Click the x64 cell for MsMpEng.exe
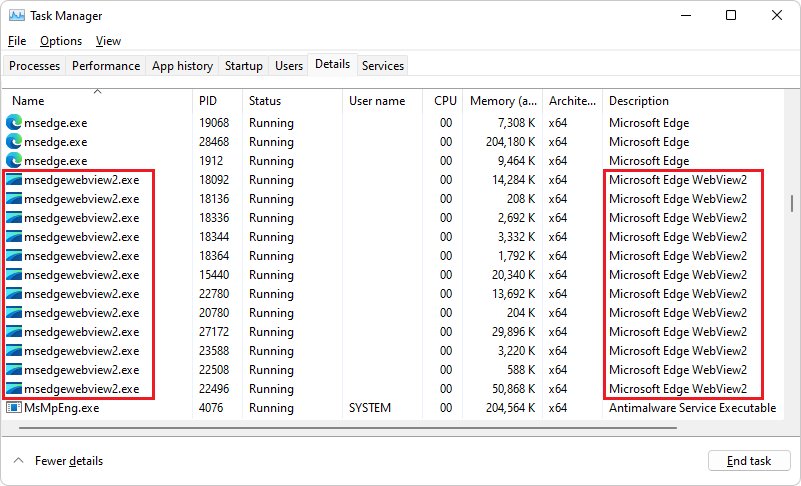 pyautogui.click(x=558, y=408)
